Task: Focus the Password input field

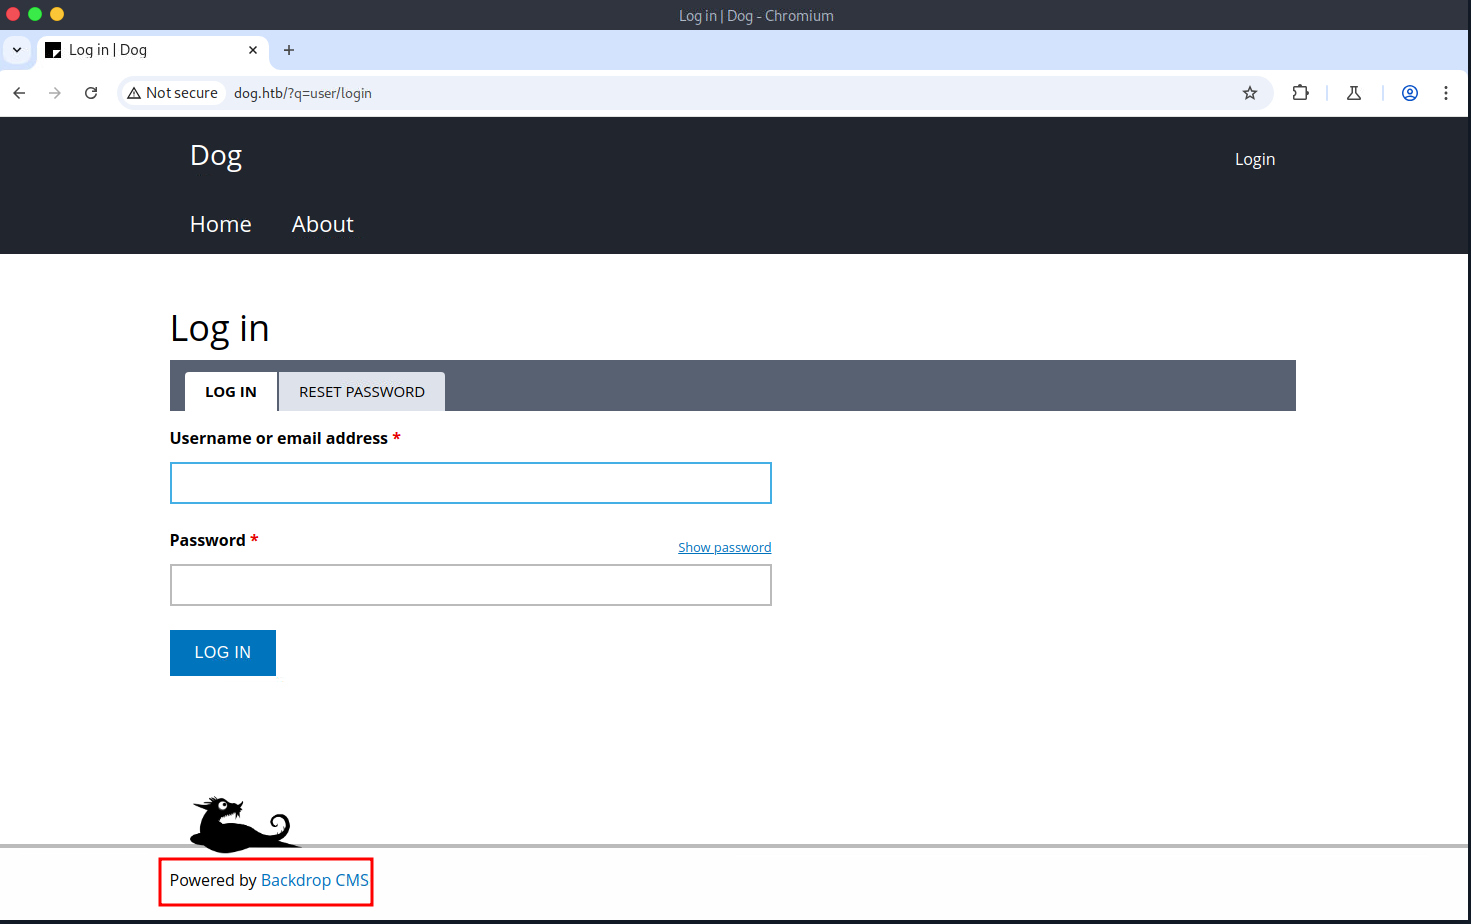Action: pos(471,585)
